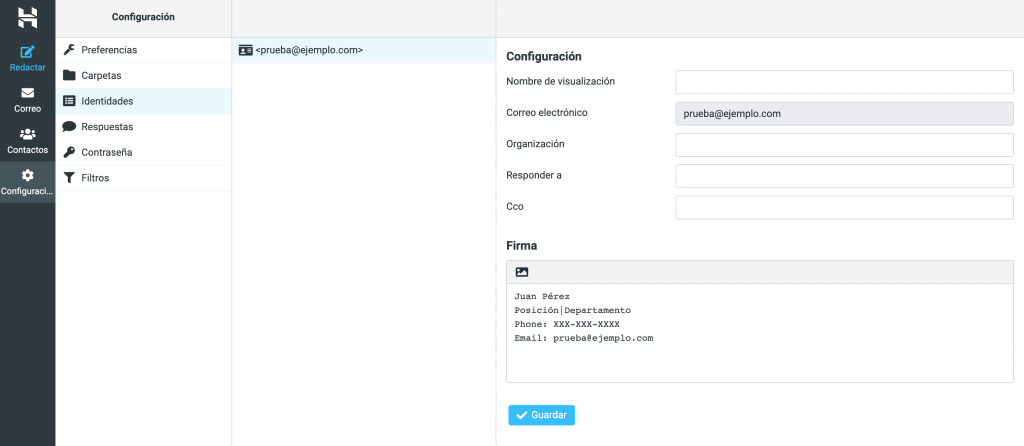1024x446 pixels.
Task: Open the Contraseña settings section
Action: click(107, 152)
